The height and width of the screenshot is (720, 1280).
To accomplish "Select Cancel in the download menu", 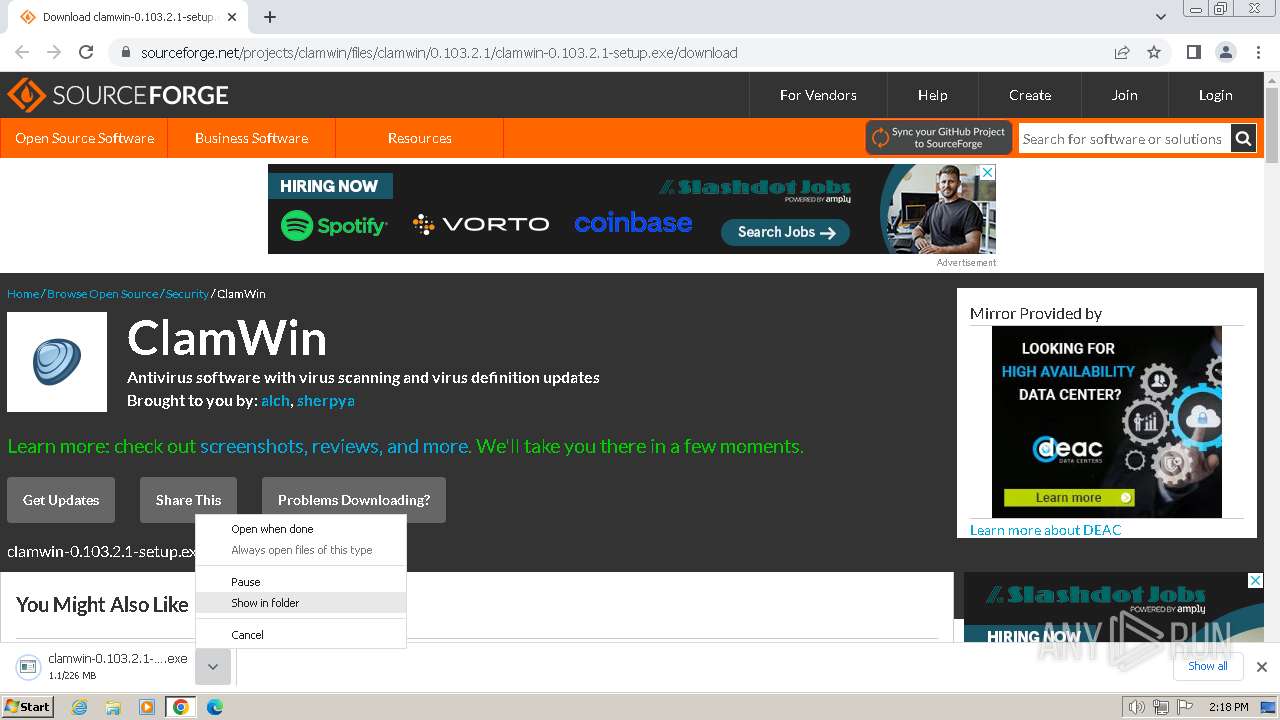I will coord(301,635).
